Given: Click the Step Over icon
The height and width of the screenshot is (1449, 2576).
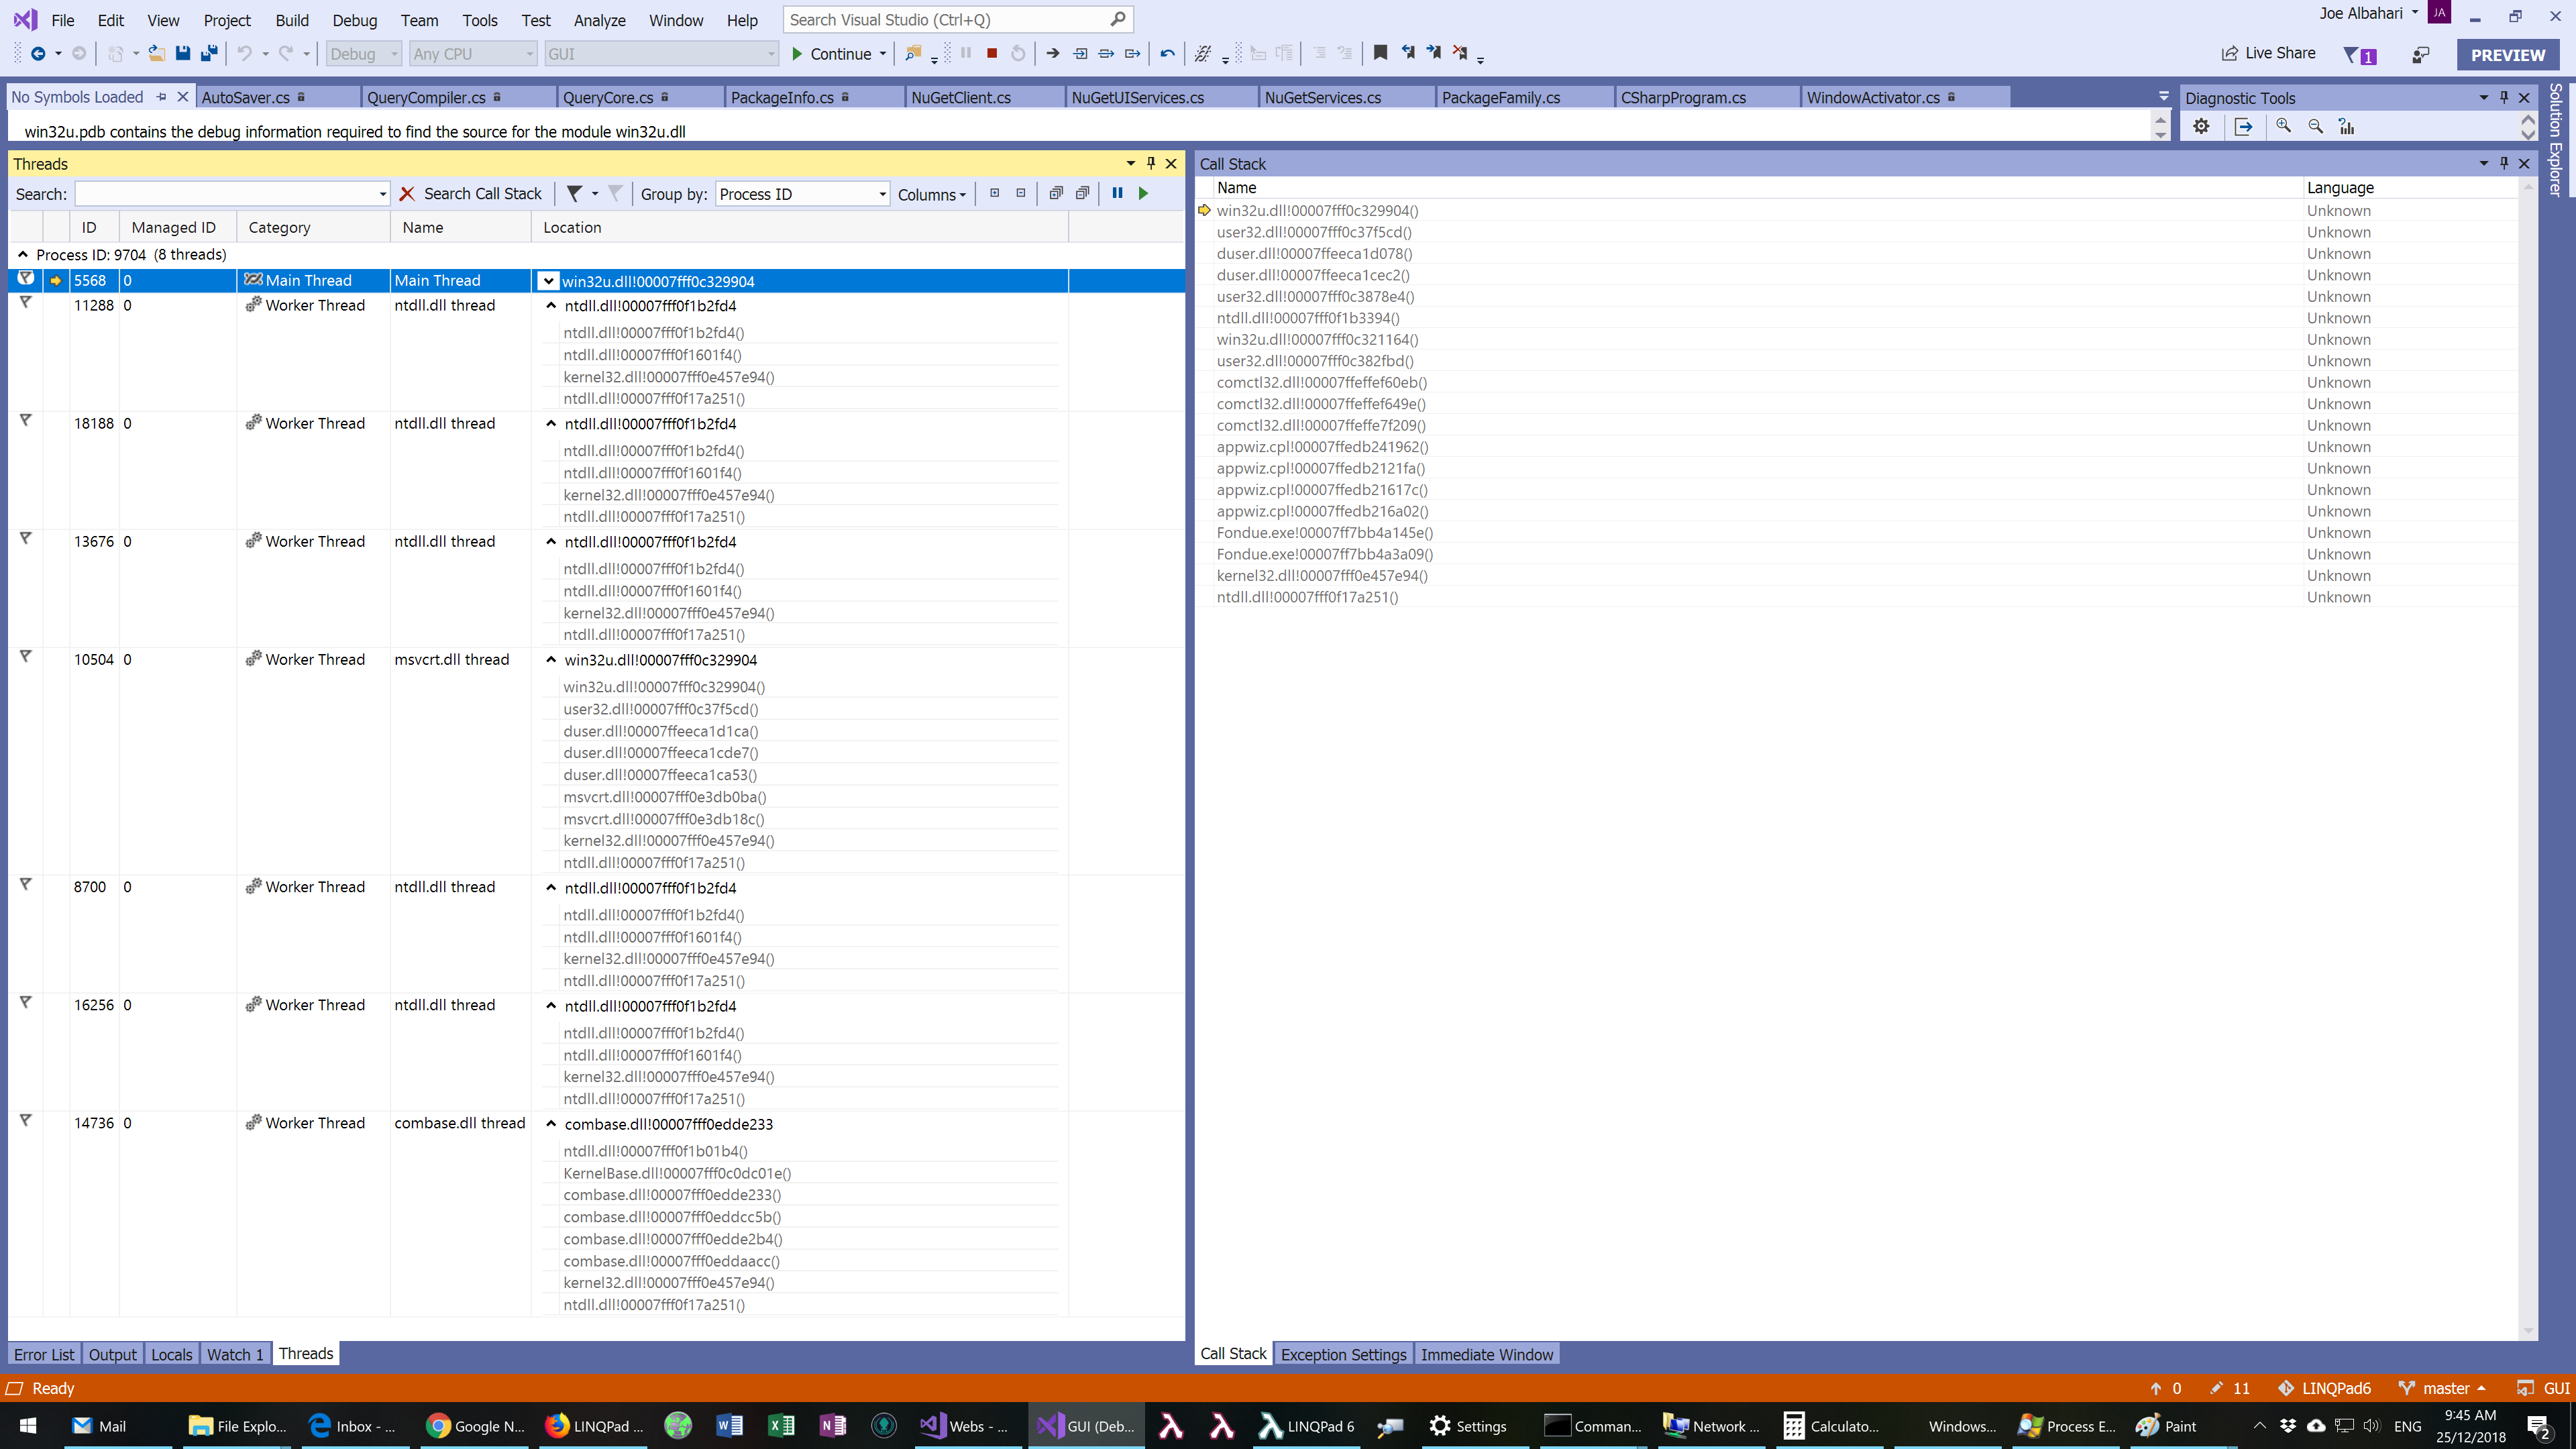Looking at the screenshot, I should [x=1106, y=54].
